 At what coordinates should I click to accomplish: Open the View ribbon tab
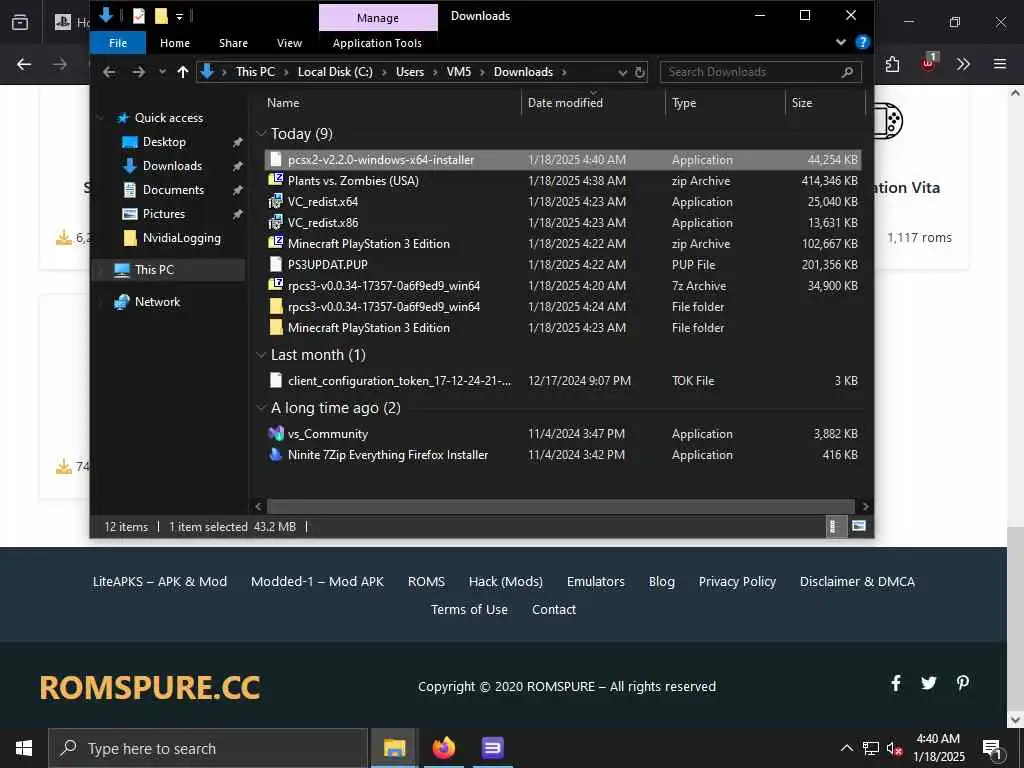(x=289, y=43)
